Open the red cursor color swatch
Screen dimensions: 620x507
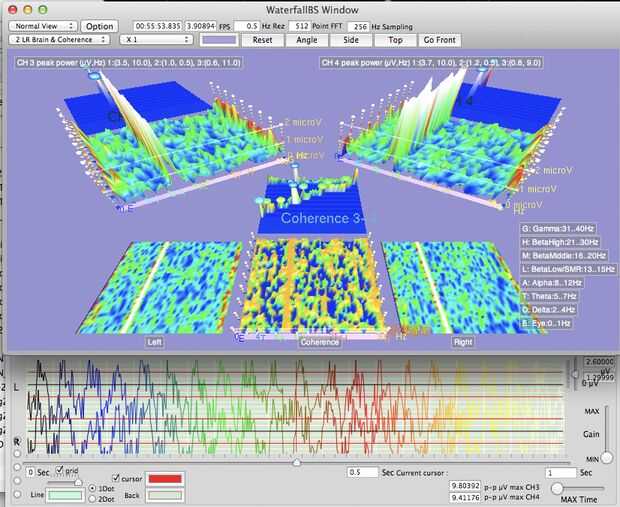pyautogui.click(x=165, y=479)
